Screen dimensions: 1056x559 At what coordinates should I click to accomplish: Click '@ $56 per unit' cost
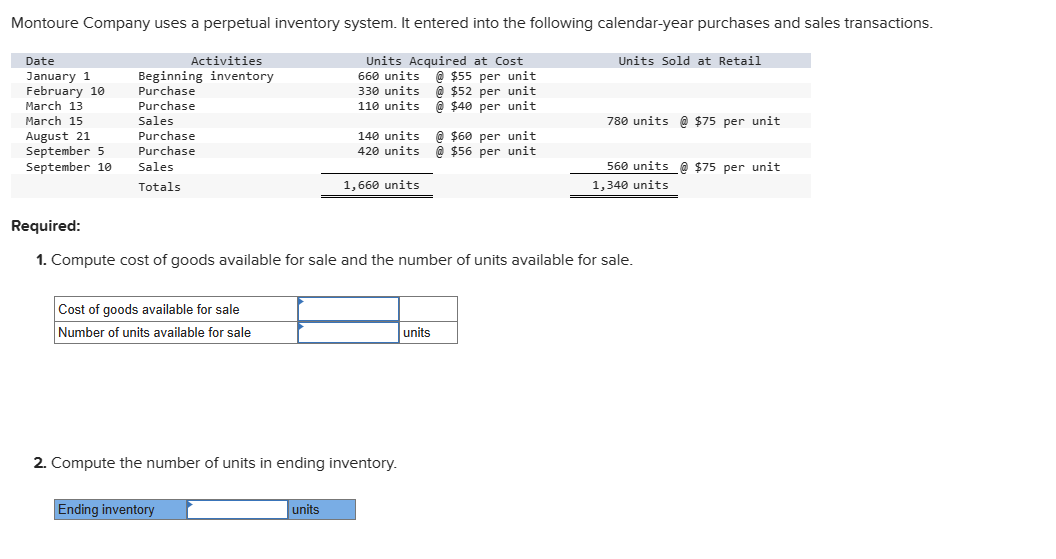tap(486, 152)
